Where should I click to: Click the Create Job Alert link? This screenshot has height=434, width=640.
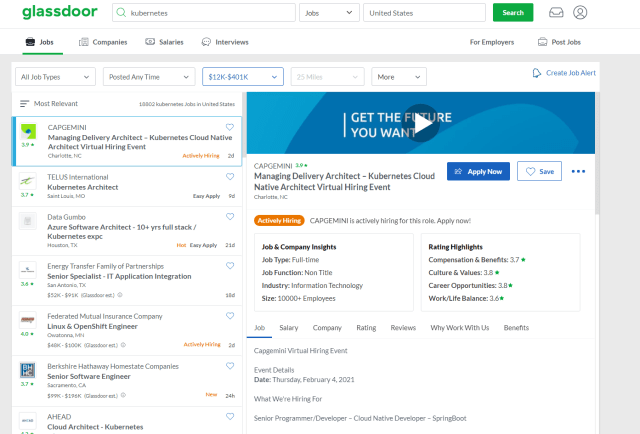(571, 73)
